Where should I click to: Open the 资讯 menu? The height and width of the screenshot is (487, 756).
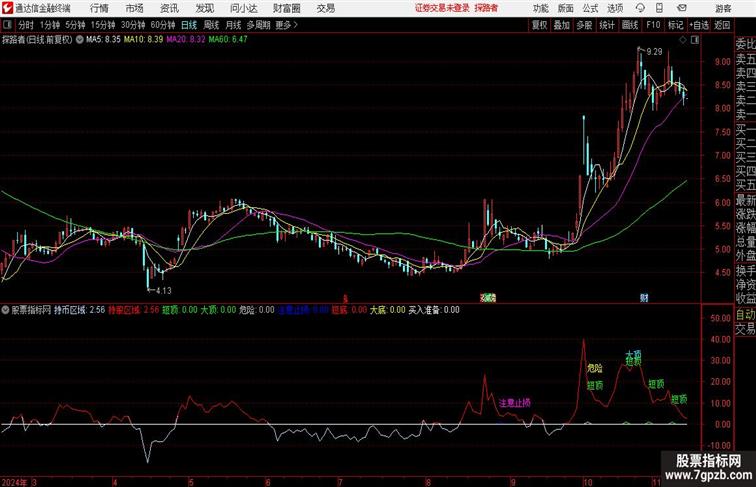point(169,8)
